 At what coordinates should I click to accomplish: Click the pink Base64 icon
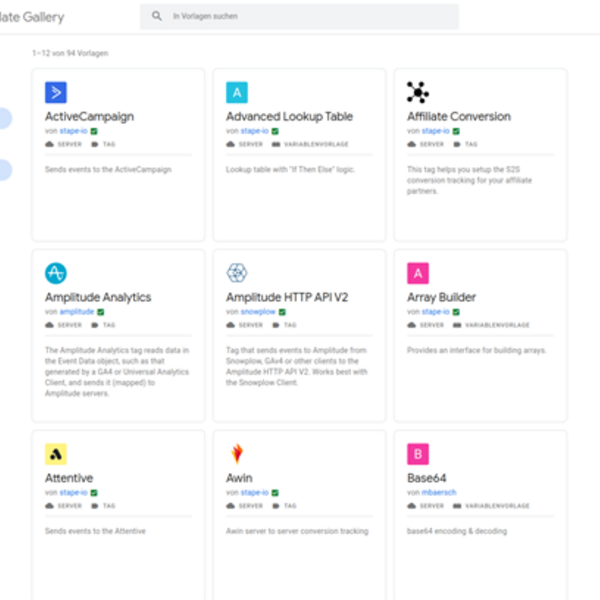coord(418,454)
